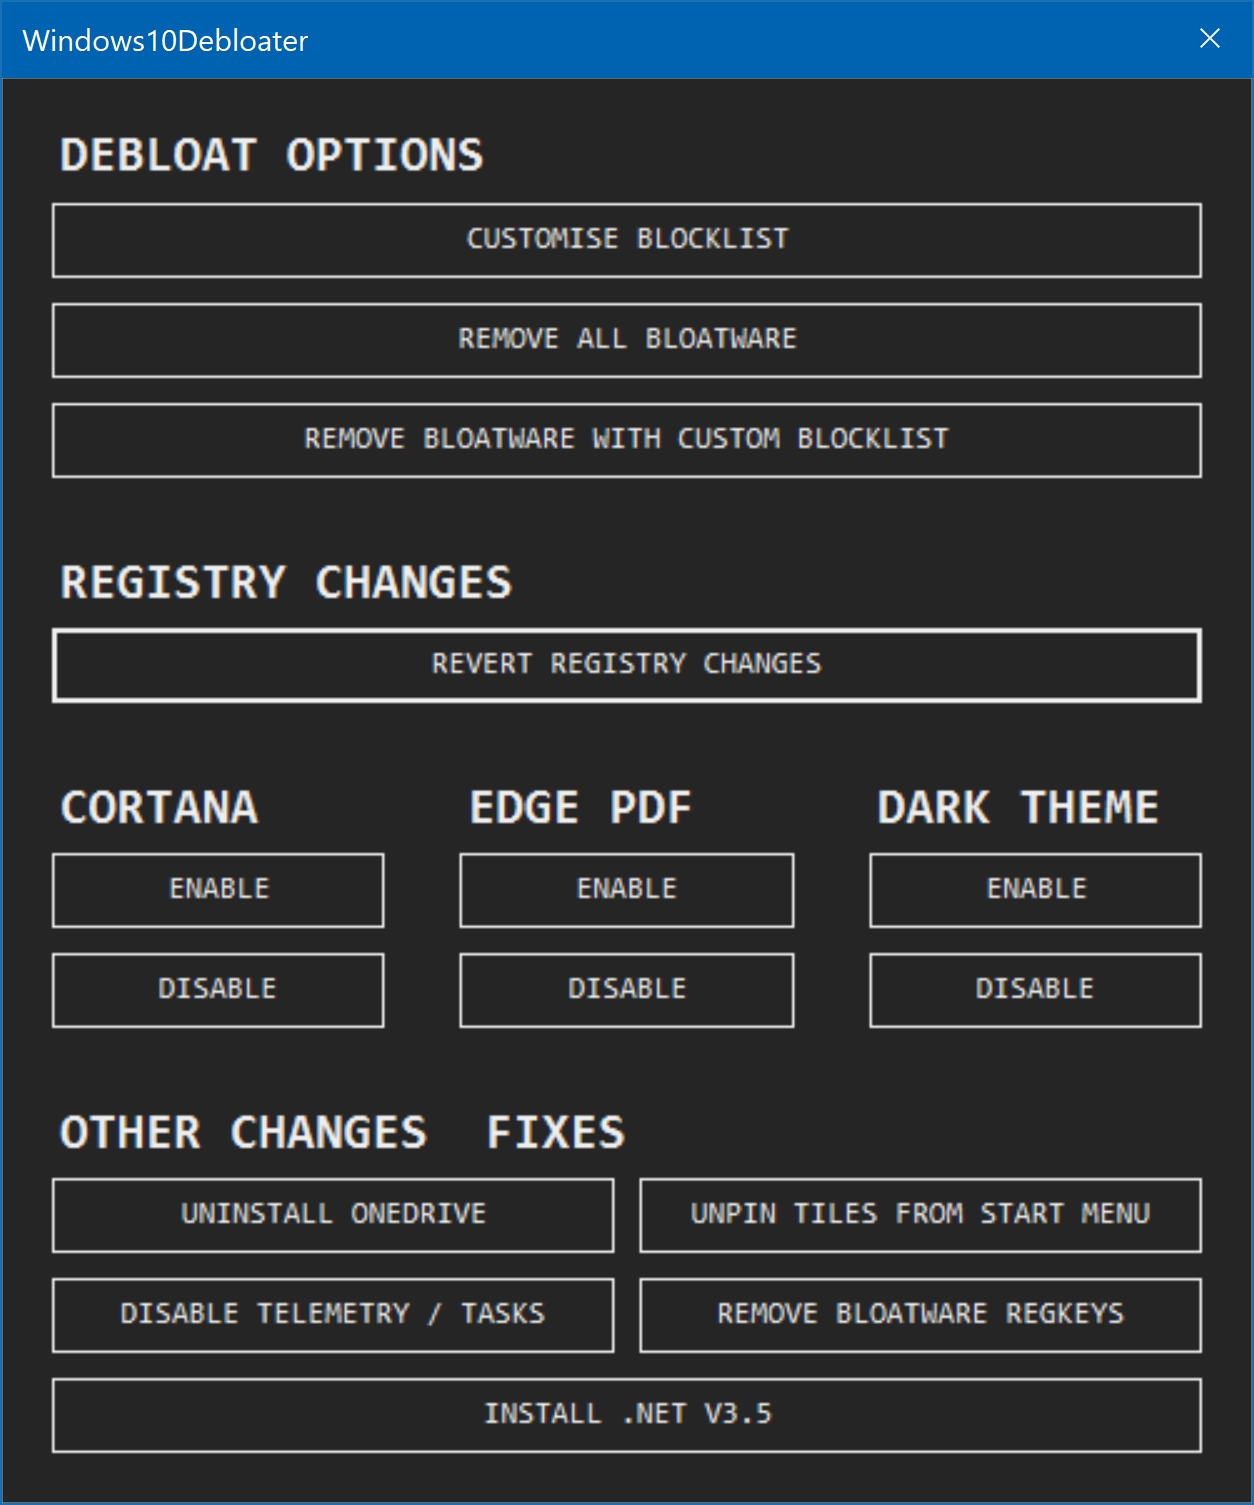Click the Registry Changes heading
The width and height of the screenshot is (1254, 1505).
(x=286, y=582)
